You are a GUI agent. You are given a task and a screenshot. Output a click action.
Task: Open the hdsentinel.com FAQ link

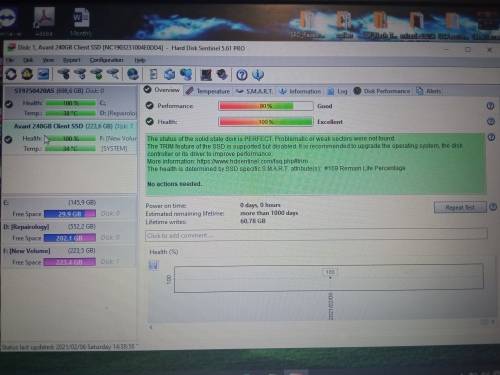click(x=252, y=161)
